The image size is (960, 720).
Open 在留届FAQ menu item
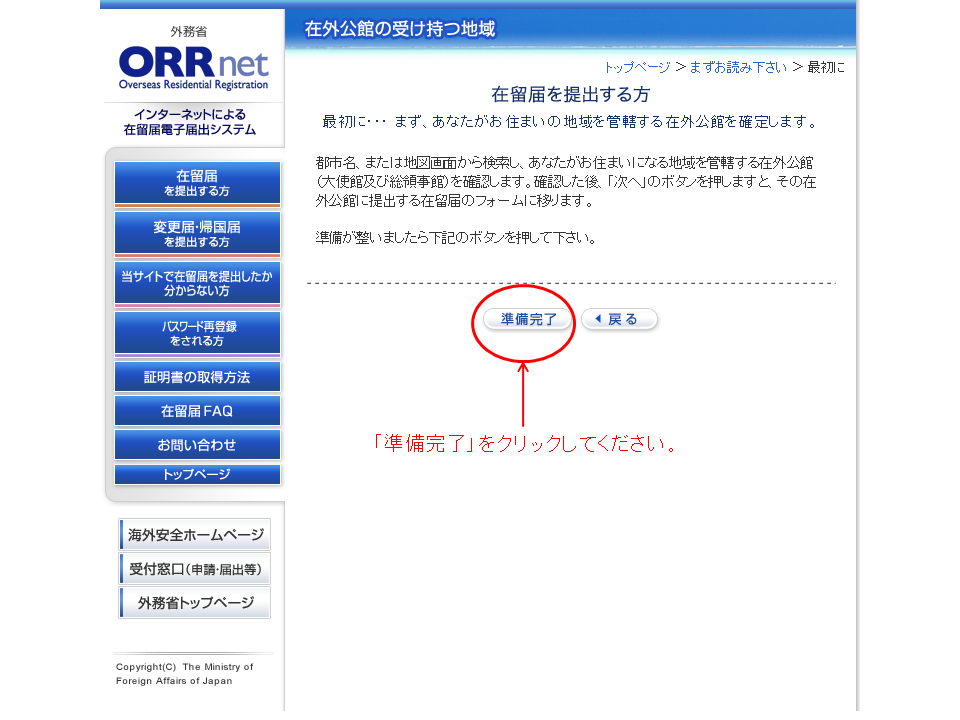point(197,411)
